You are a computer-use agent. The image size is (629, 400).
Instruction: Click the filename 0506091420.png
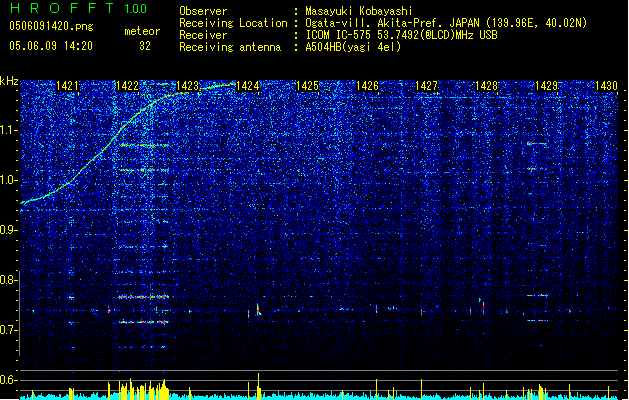click(x=51, y=26)
